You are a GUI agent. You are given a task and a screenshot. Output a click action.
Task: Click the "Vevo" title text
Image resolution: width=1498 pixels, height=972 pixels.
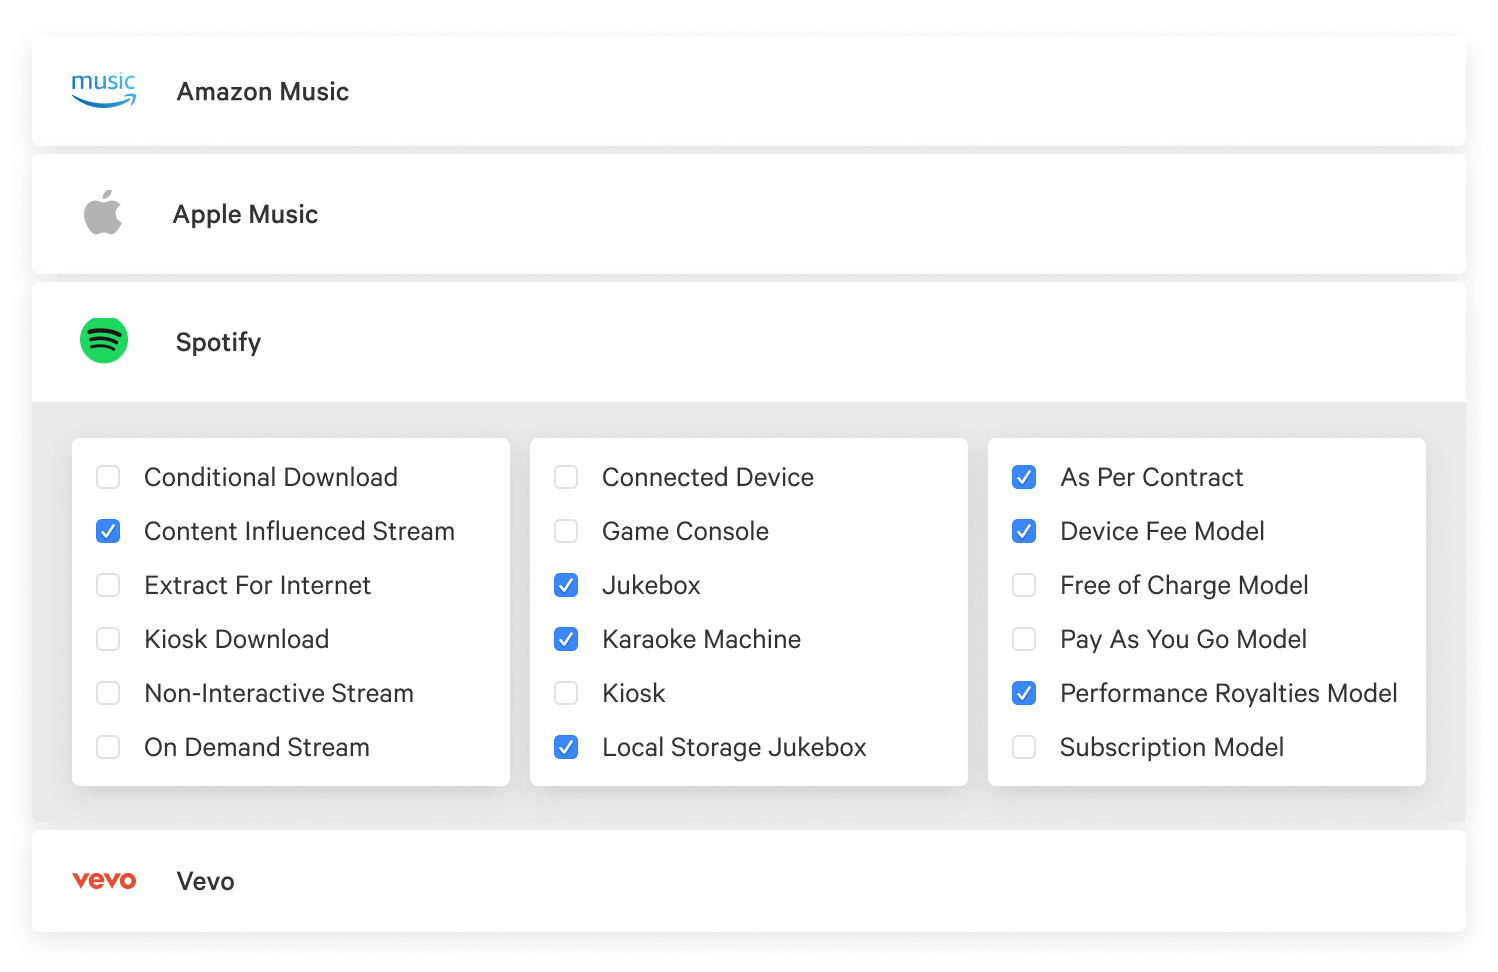click(x=206, y=881)
